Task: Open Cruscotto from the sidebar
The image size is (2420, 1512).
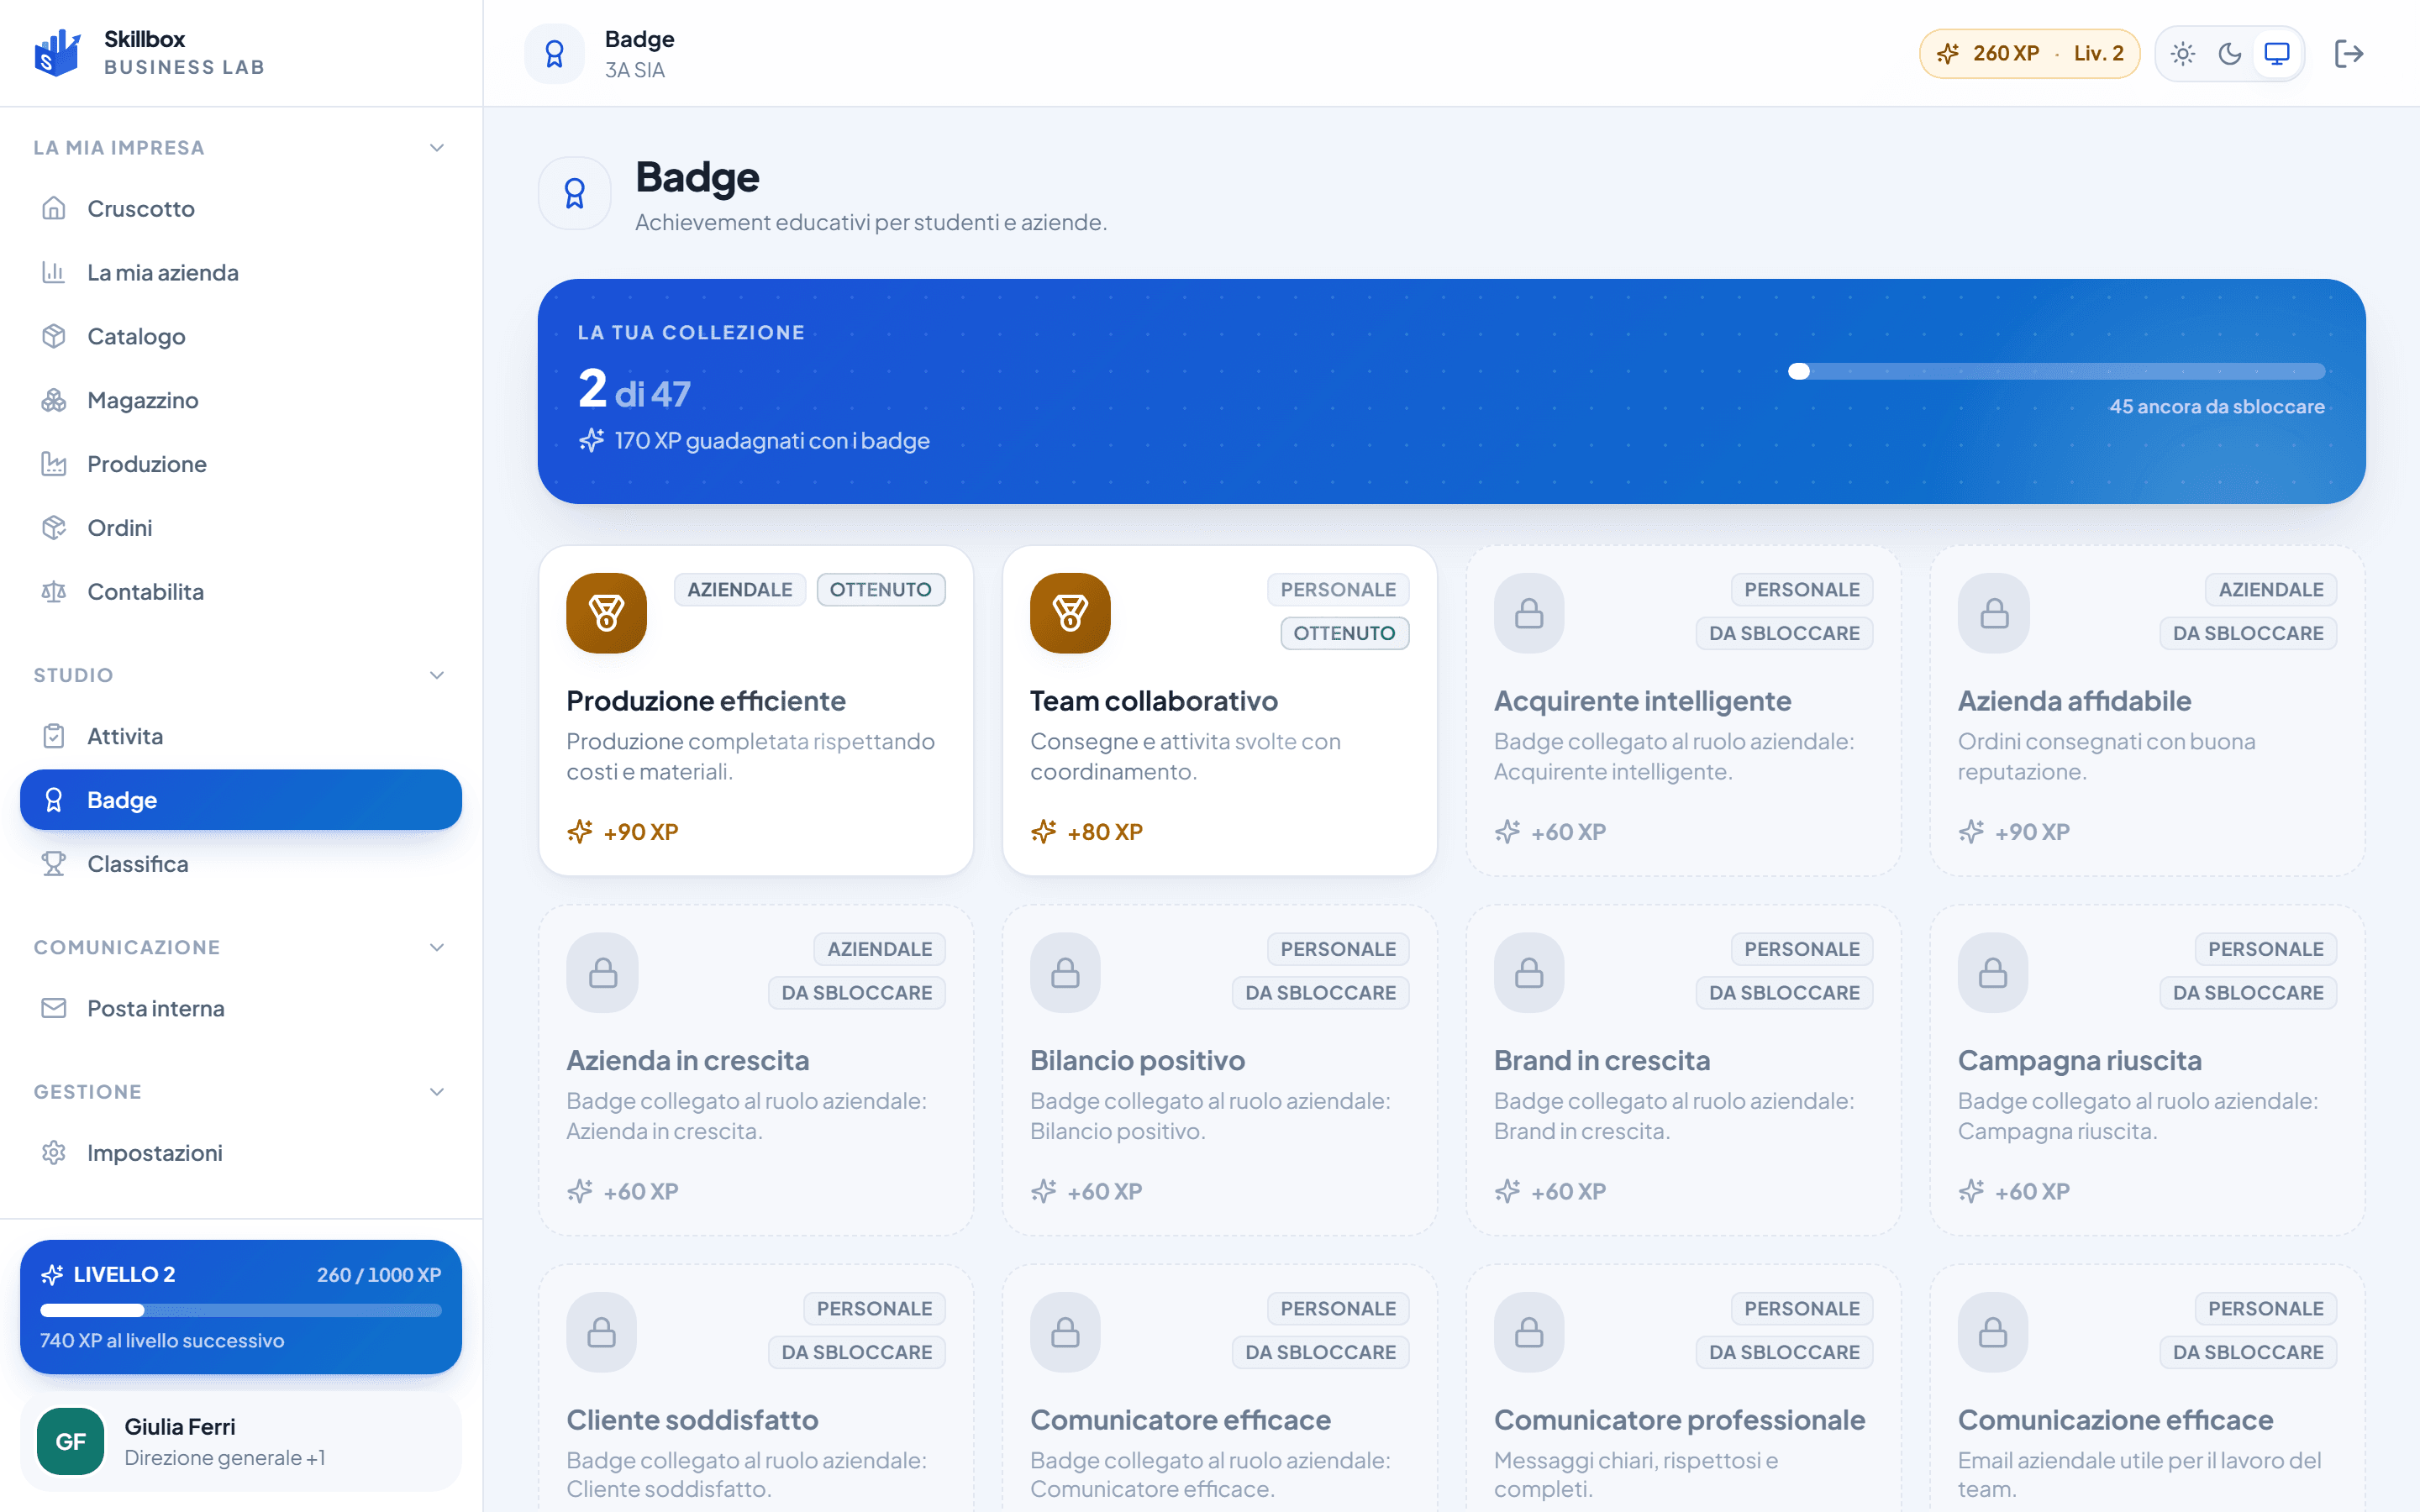Action: 241,209
